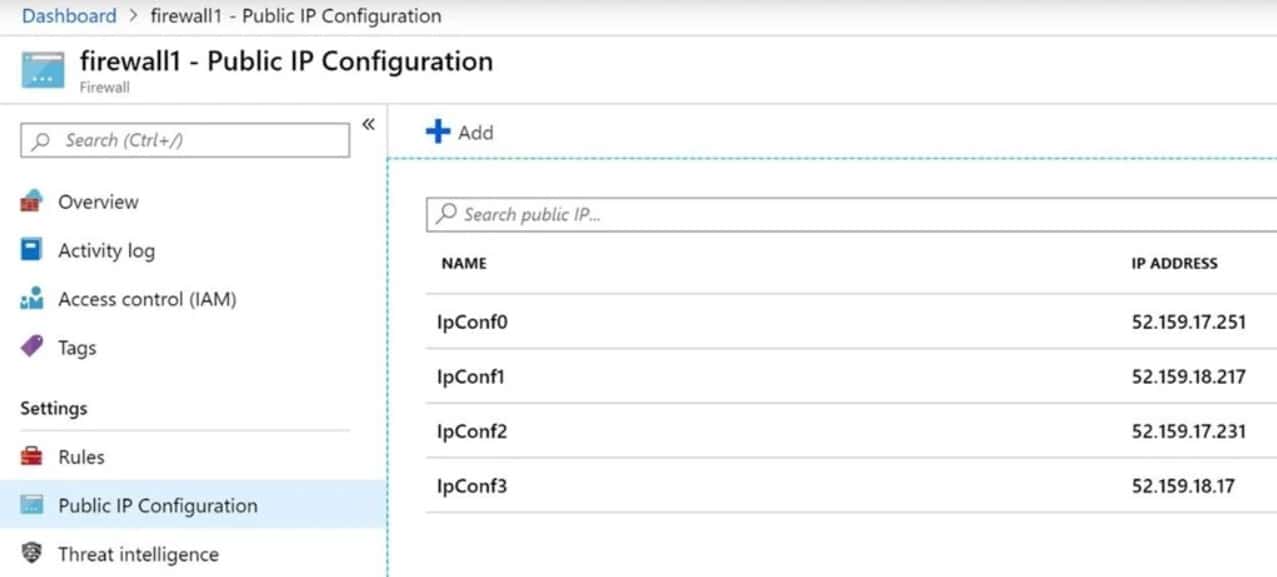Focus the Search public IP field

tap(851, 215)
